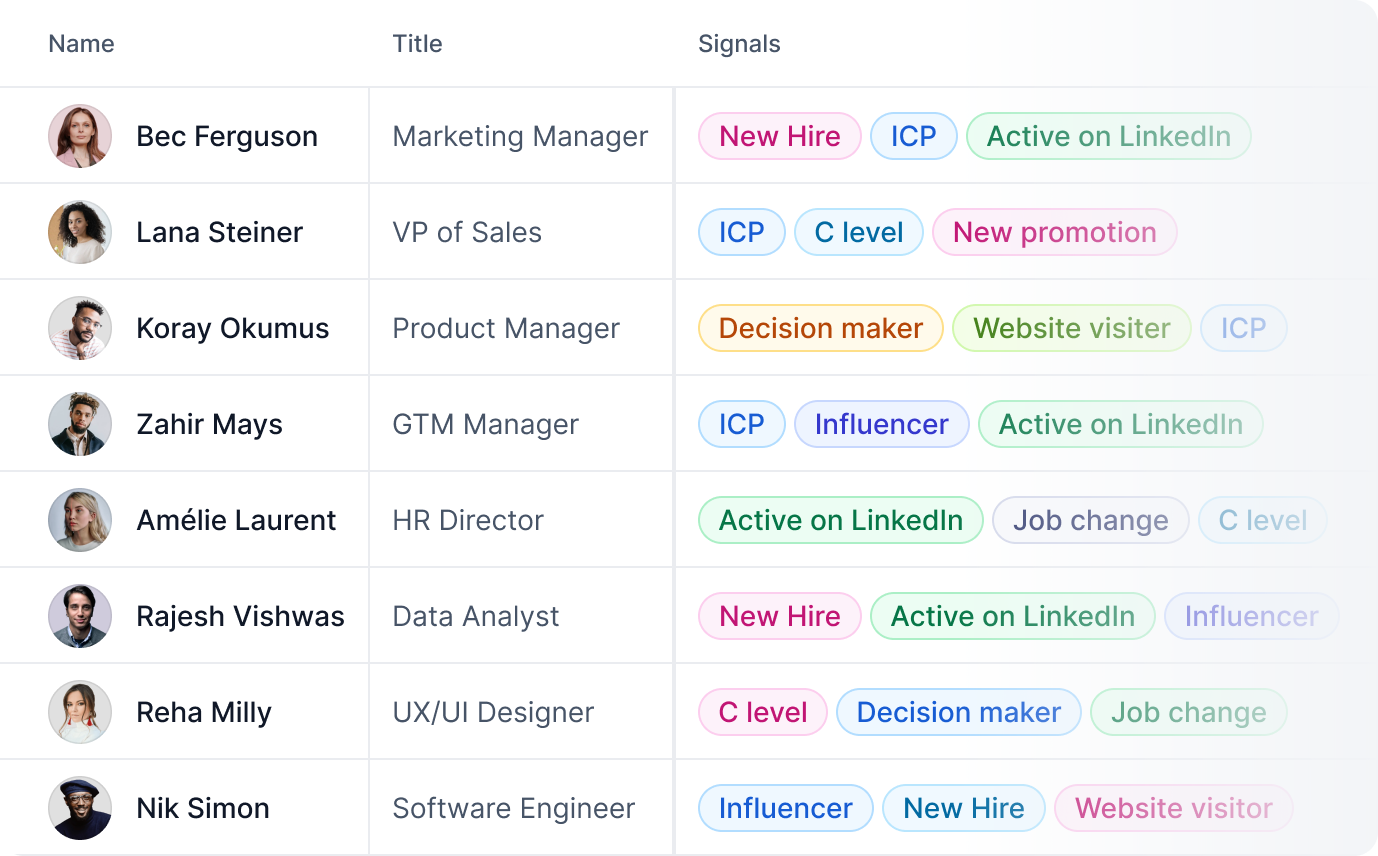The image size is (1378, 856).
Task: Click Bec Ferguson's profile photo
Action: 80,136
